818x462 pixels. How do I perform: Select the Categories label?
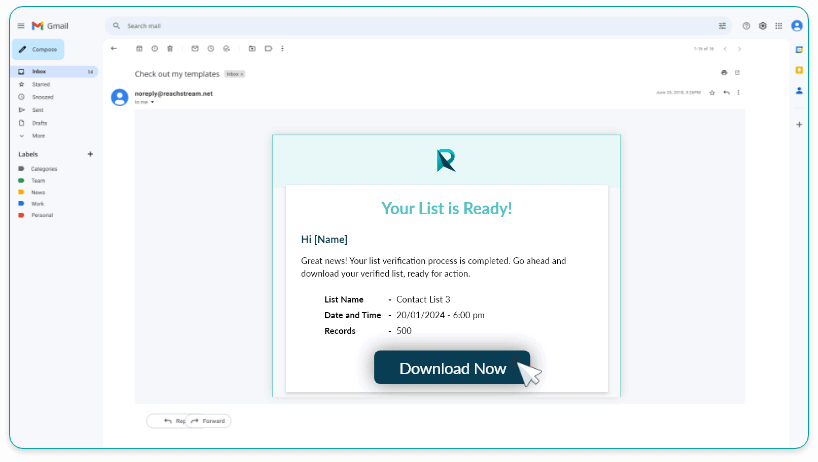(x=44, y=169)
